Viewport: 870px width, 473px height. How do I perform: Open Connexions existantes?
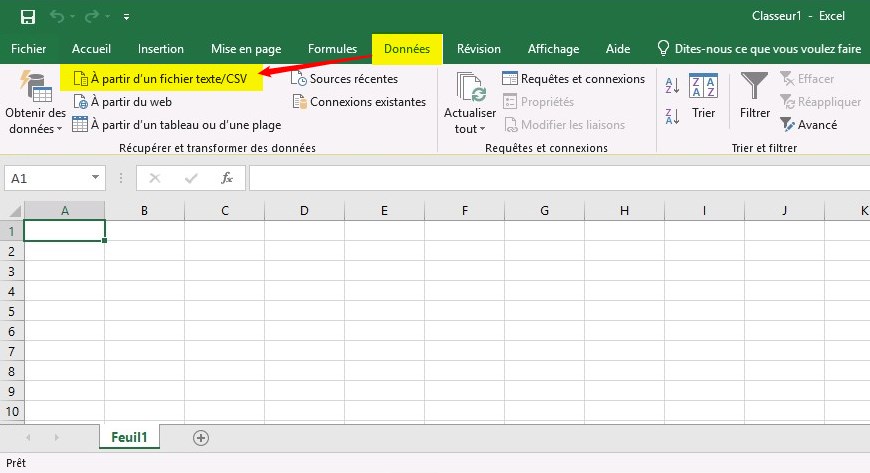367,102
